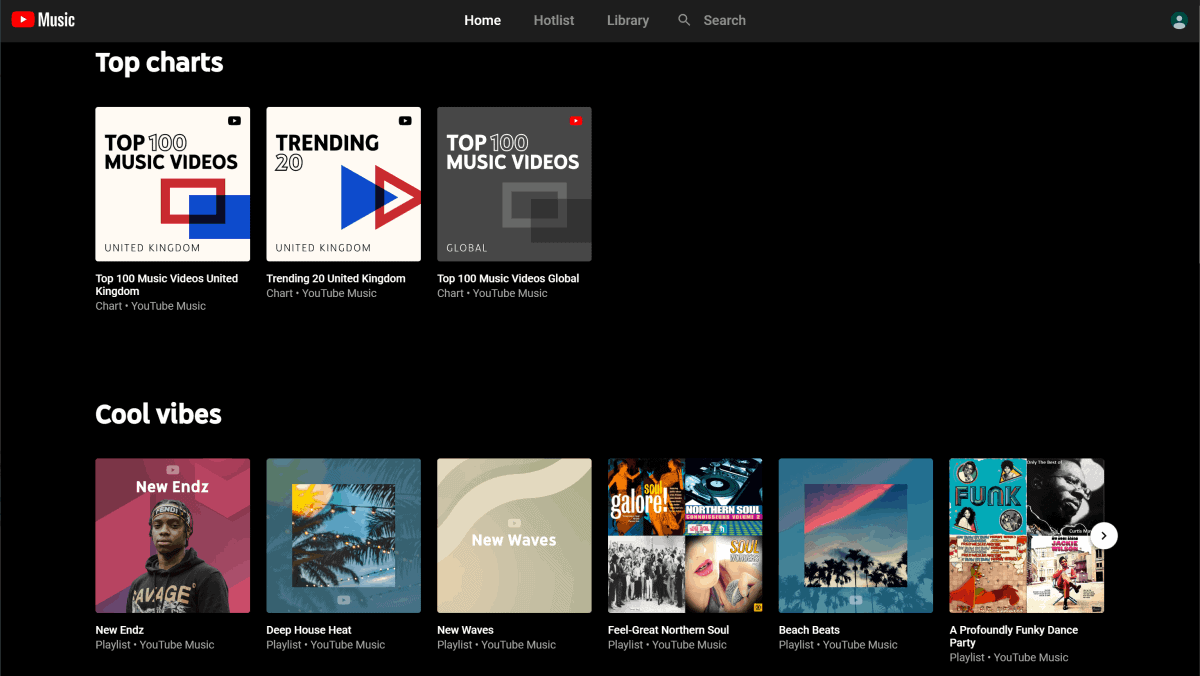Click the 'Top charts' heading
Viewport: 1200px width, 676px height.
(159, 63)
